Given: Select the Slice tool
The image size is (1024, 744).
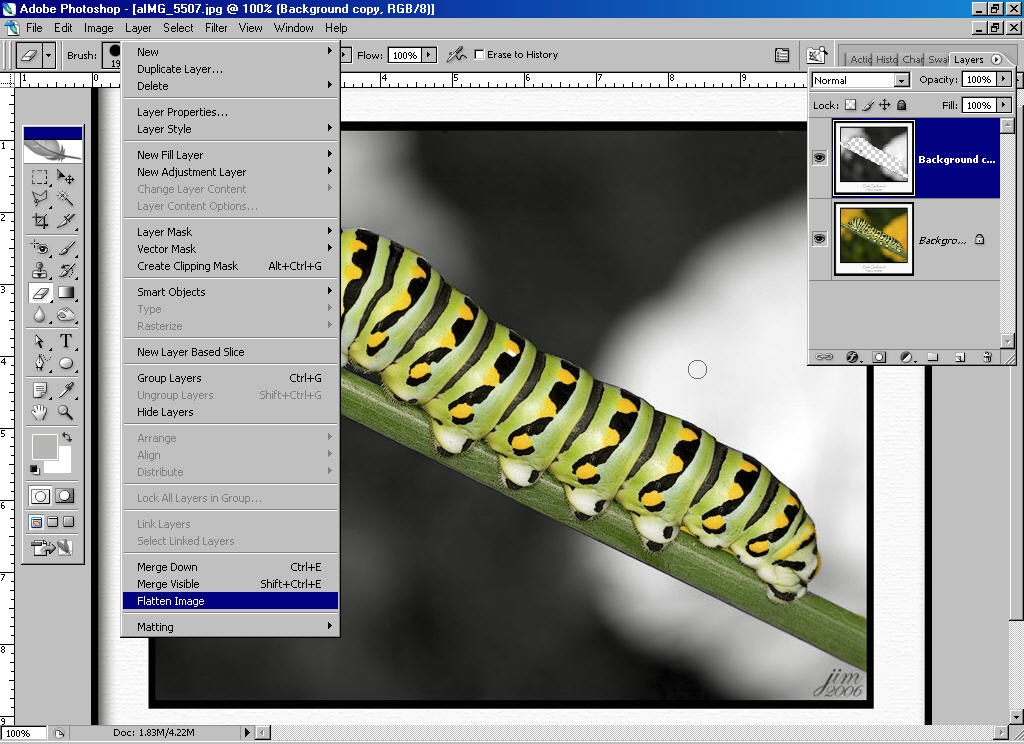Looking at the screenshot, I should click(65, 220).
